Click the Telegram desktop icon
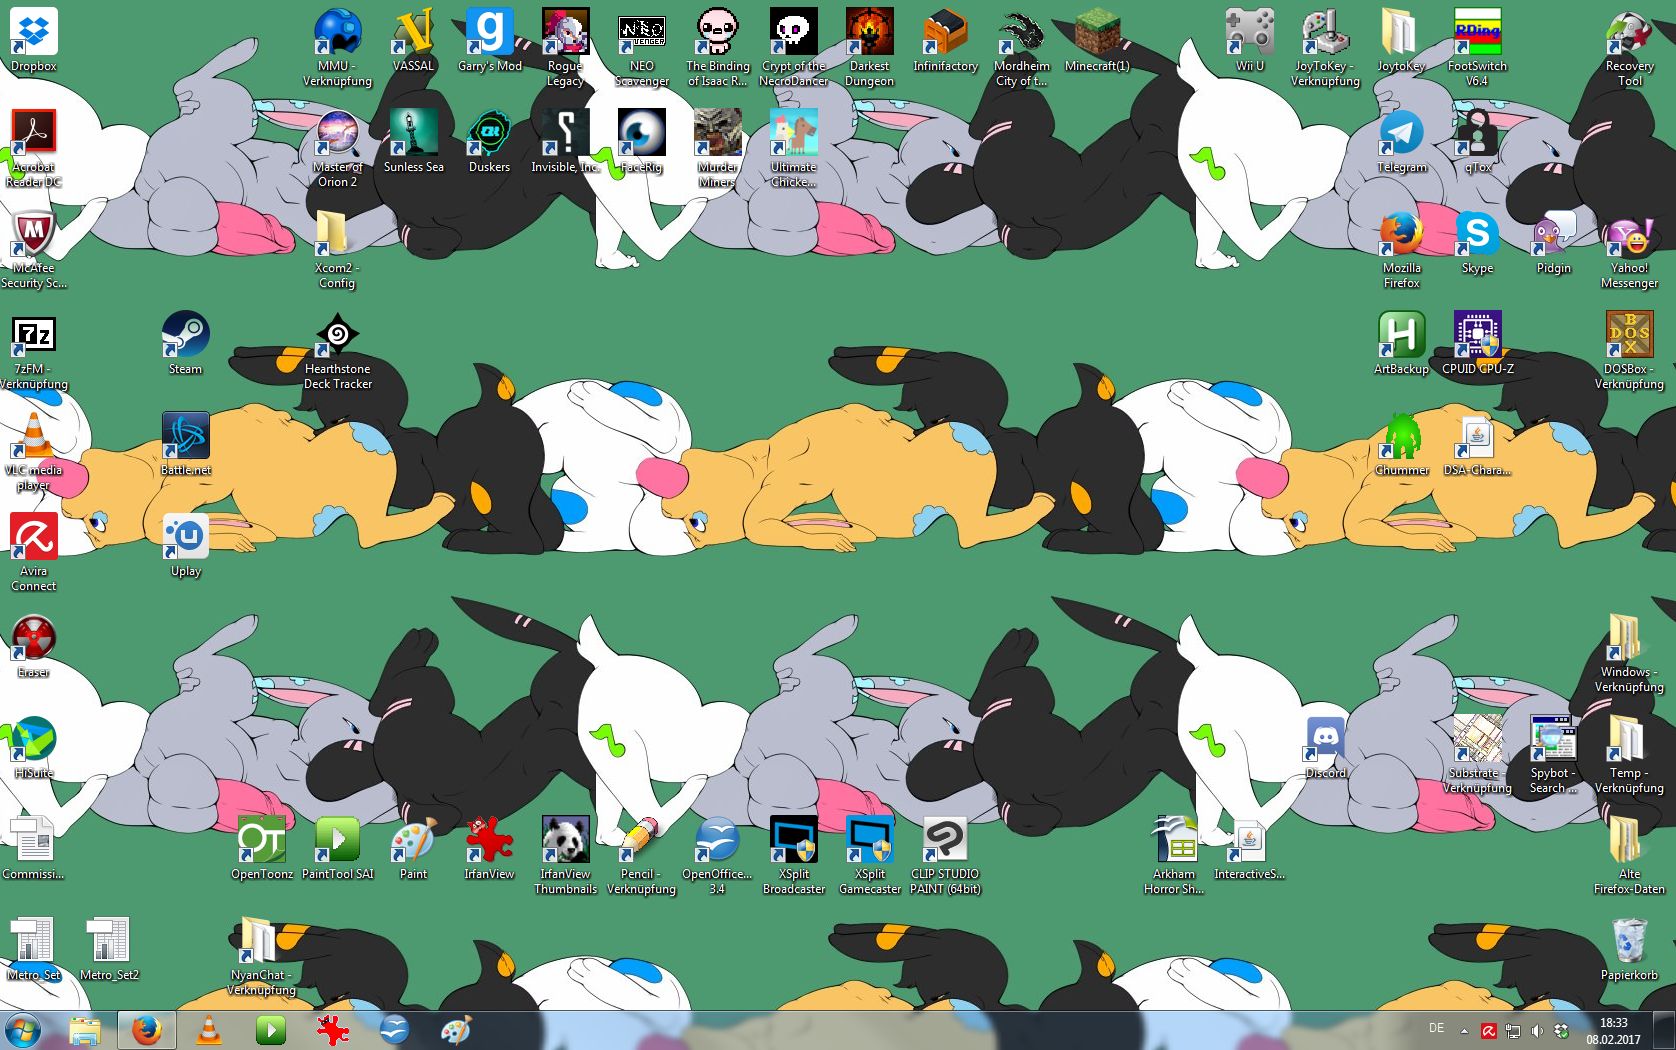1676x1050 pixels. coord(1401,141)
